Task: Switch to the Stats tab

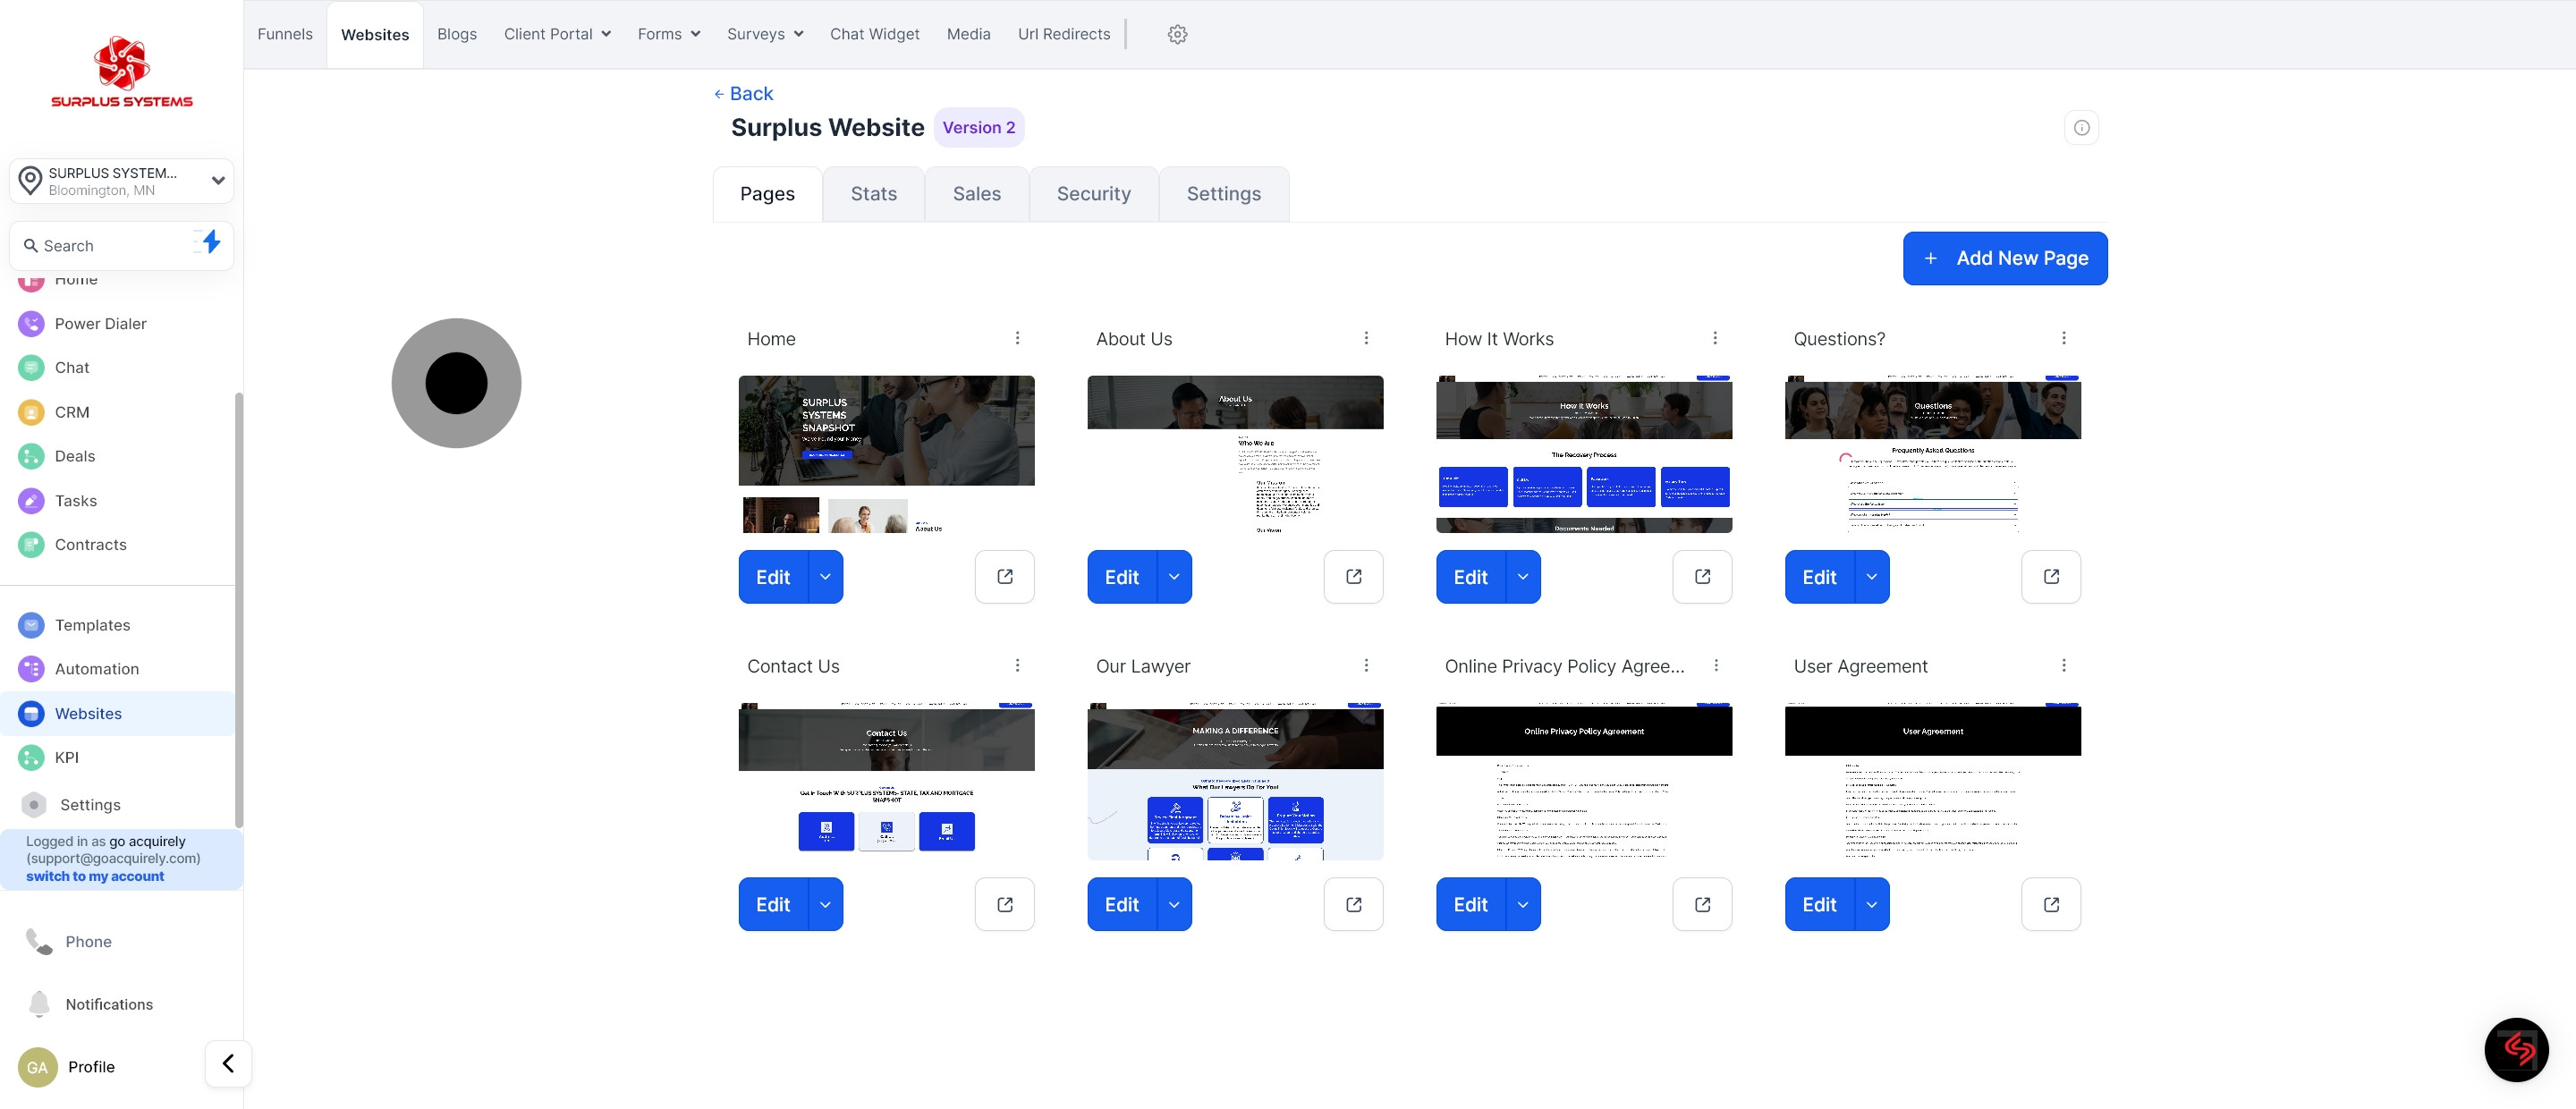Action: coord(873,194)
